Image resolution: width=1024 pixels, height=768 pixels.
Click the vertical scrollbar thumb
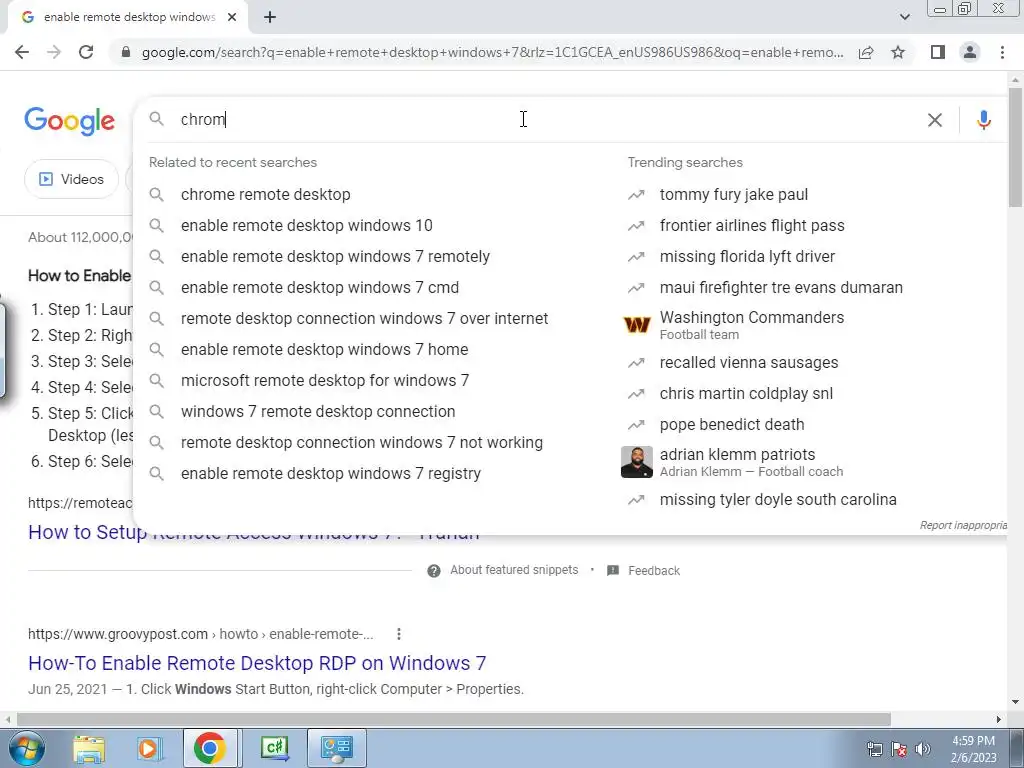tap(1015, 147)
